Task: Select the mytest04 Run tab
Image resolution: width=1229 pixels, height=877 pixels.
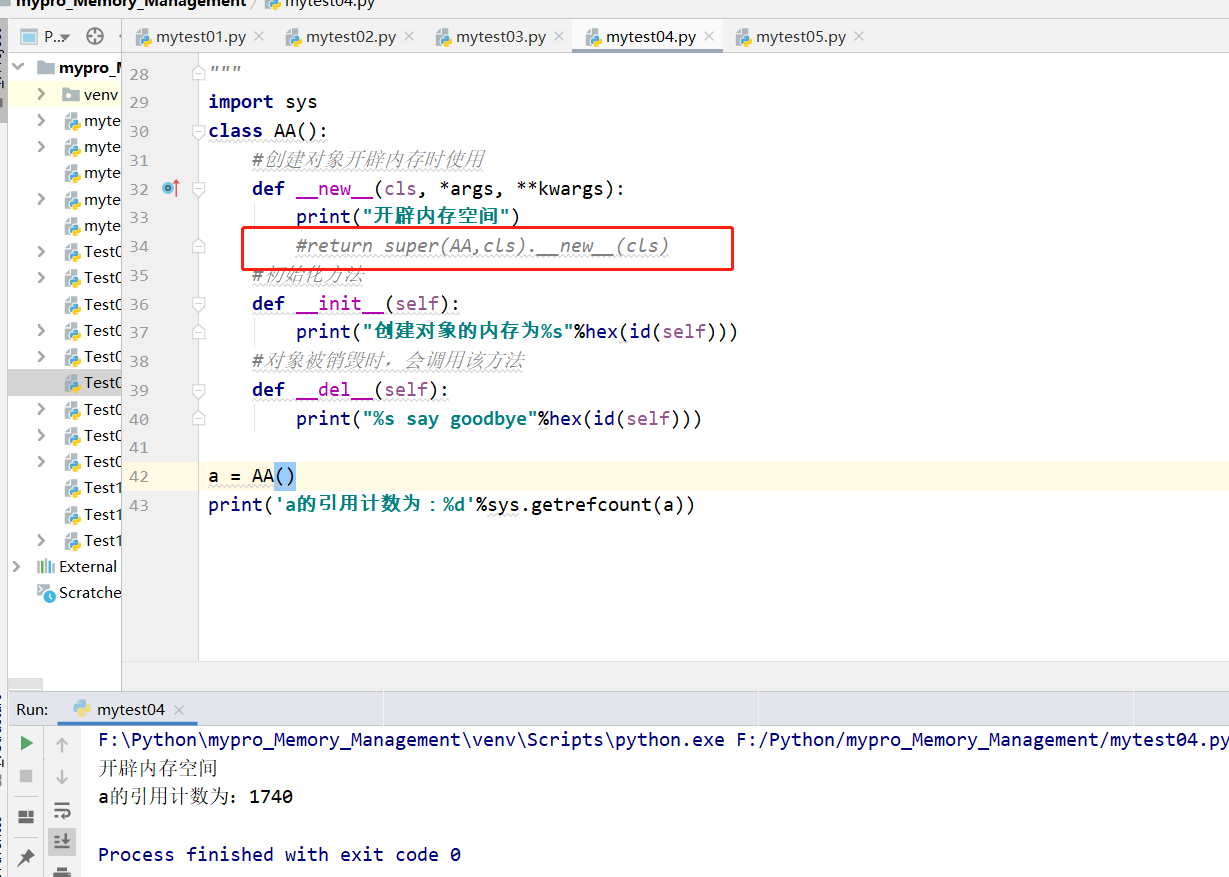Action: [128, 709]
